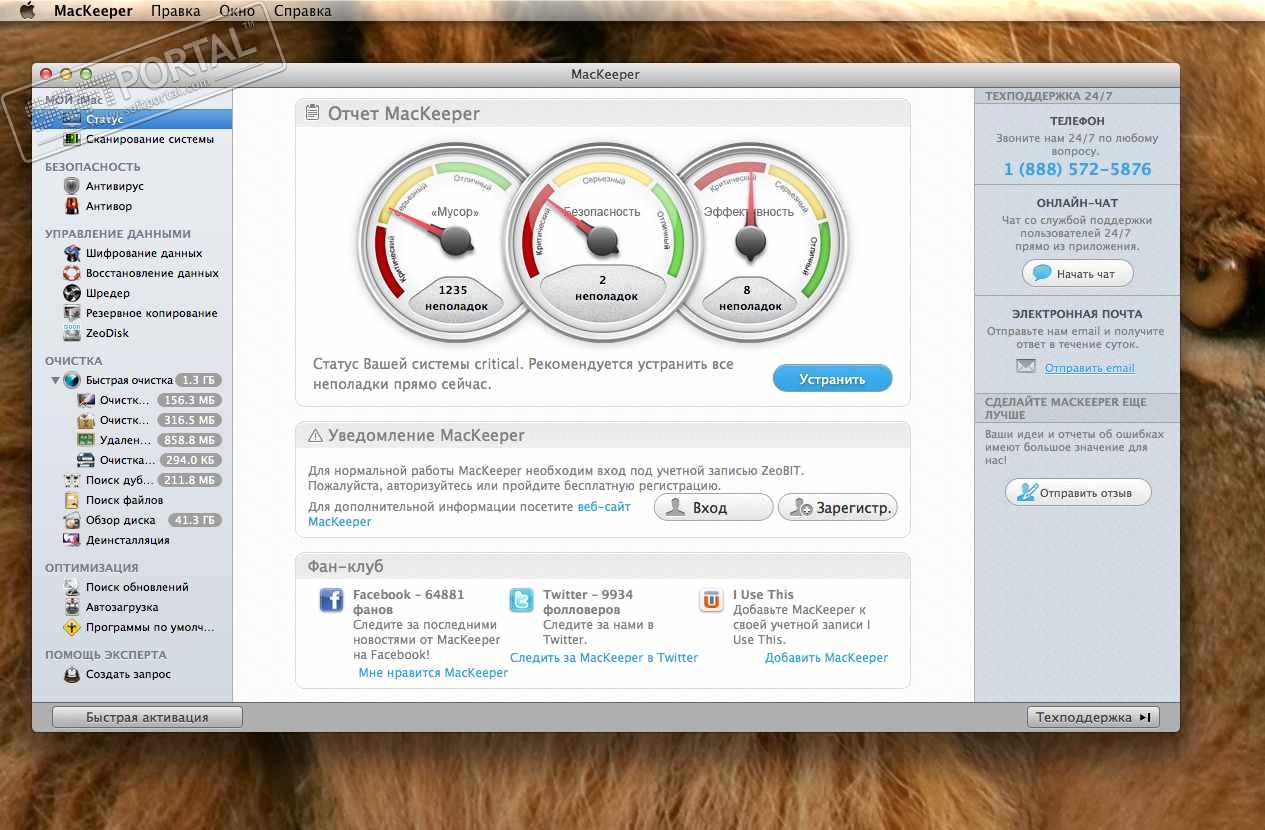The image size is (1265, 830).
Task: Click the 41.3 ГБ size badge
Action: (x=194, y=520)
